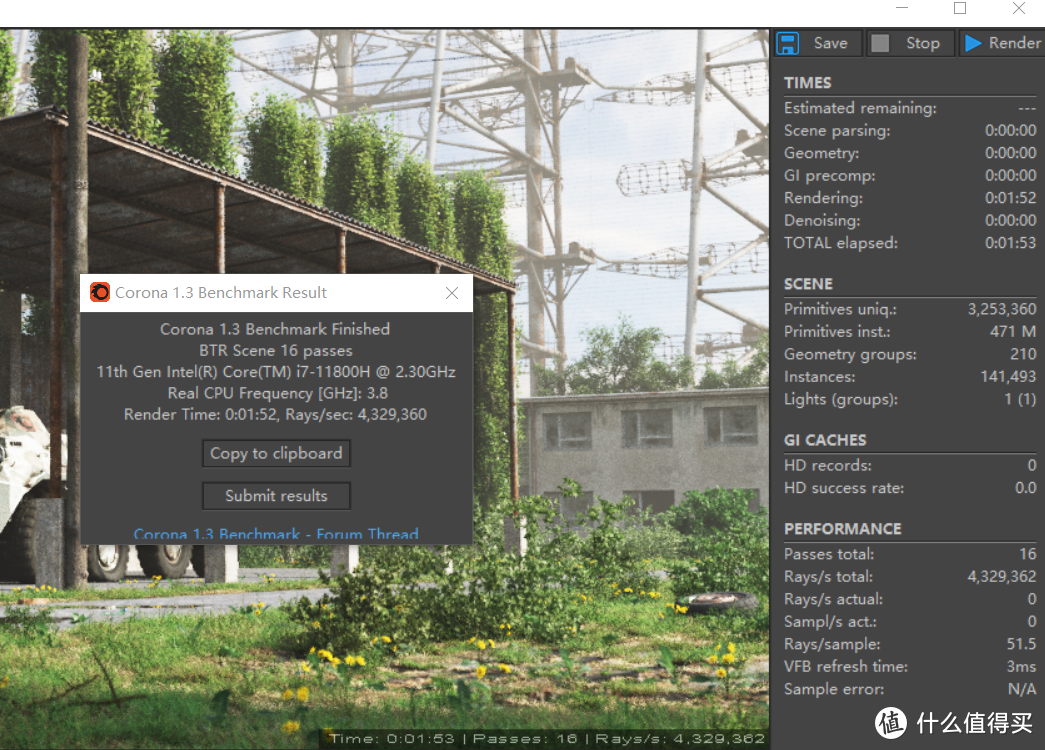This screenshot has width=1045, height=750.
Task: Click the TIMES section header
Action: (808, 83)
